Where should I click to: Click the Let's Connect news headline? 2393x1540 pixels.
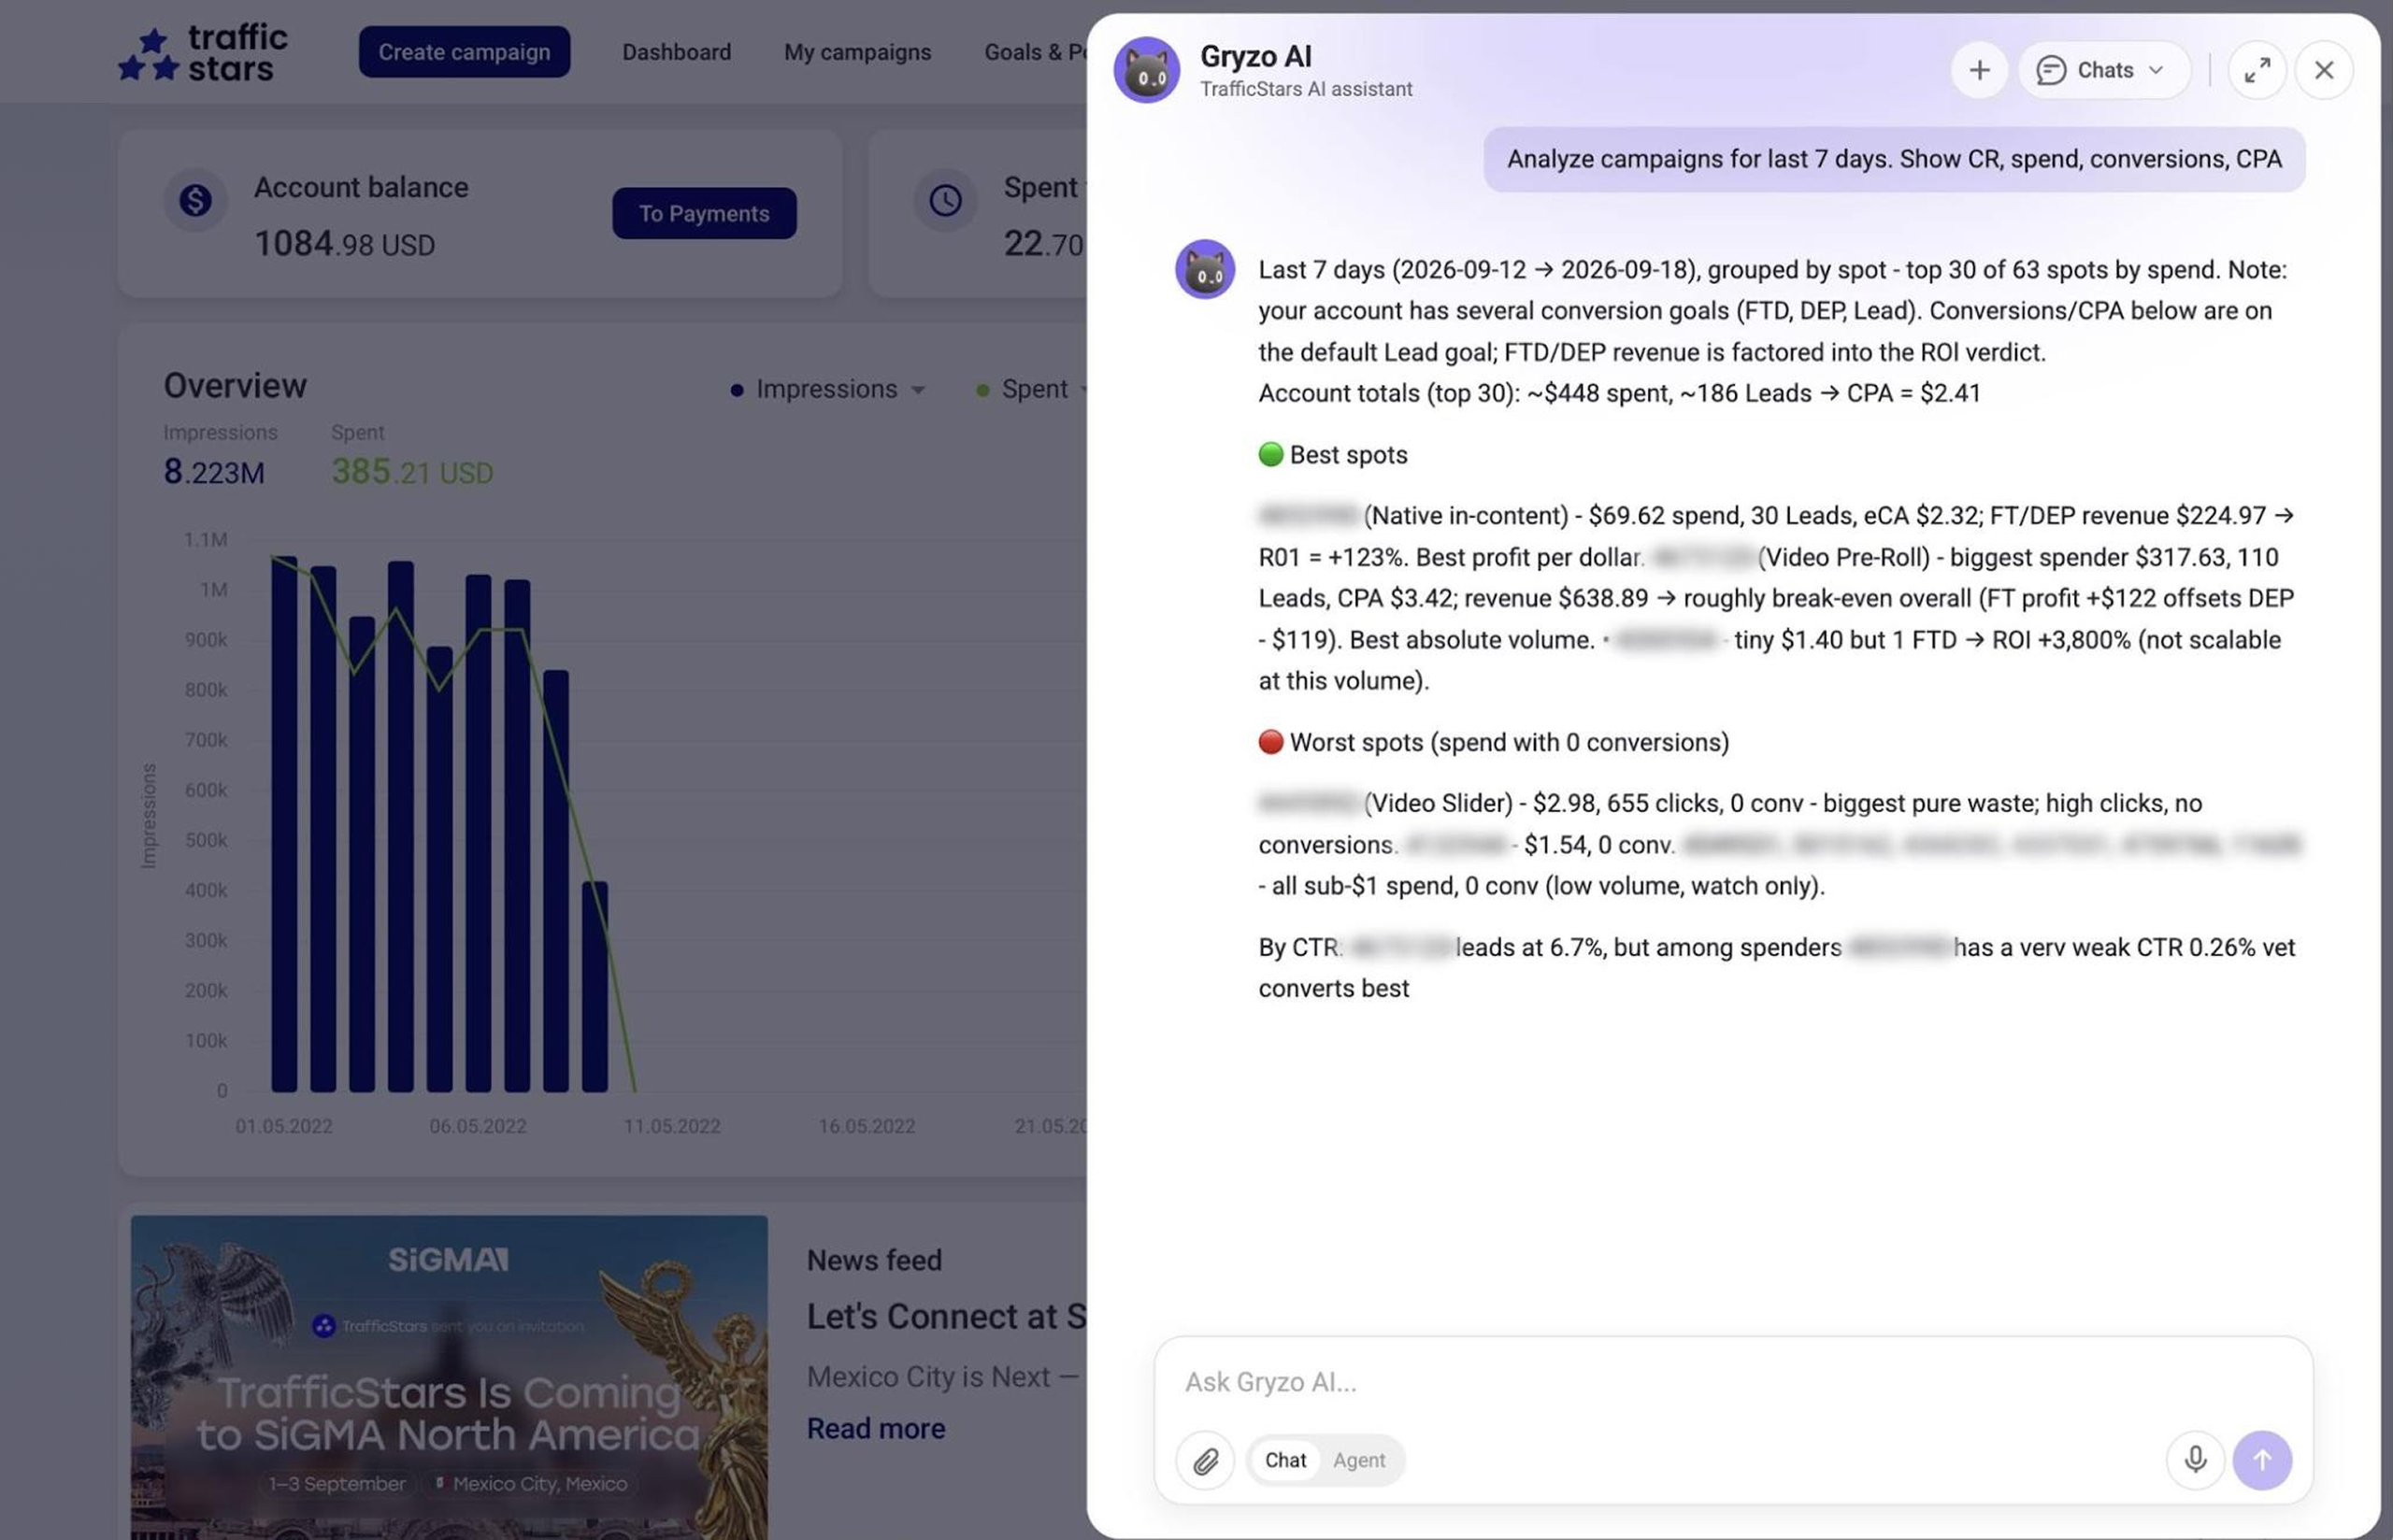pyautogui.click(x=947, y=1316)
